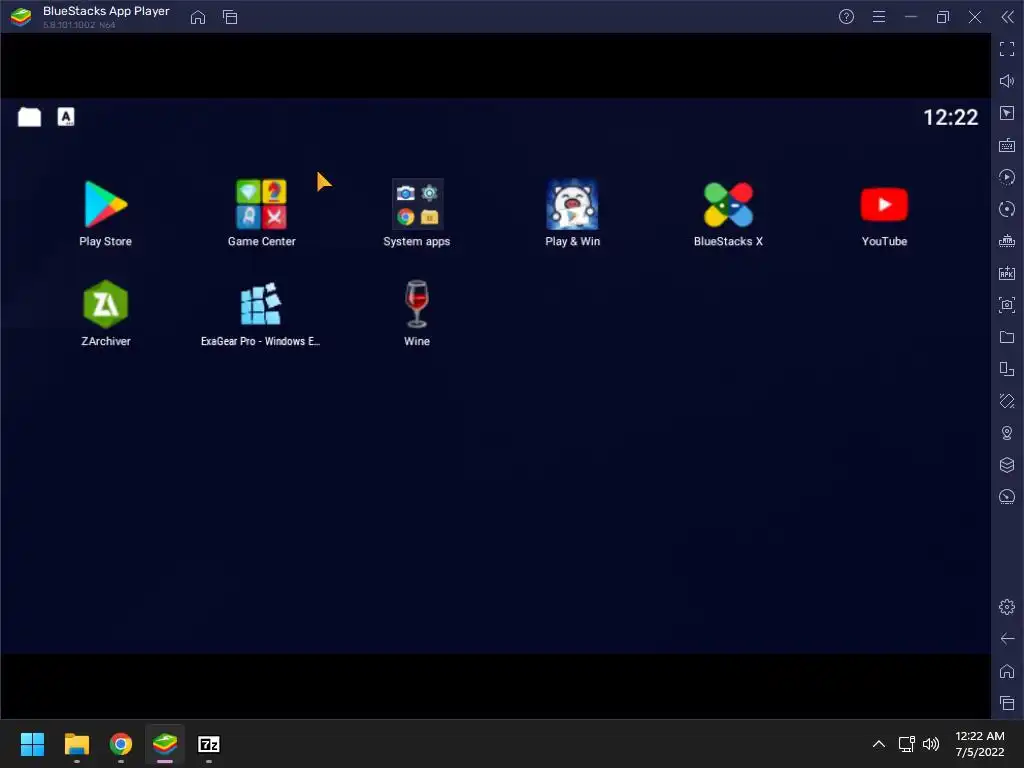The width and height of the screenshot is (1024, 768).
Task: Click the Android back arrow in sidebar
Action: tap(1007, 639)
